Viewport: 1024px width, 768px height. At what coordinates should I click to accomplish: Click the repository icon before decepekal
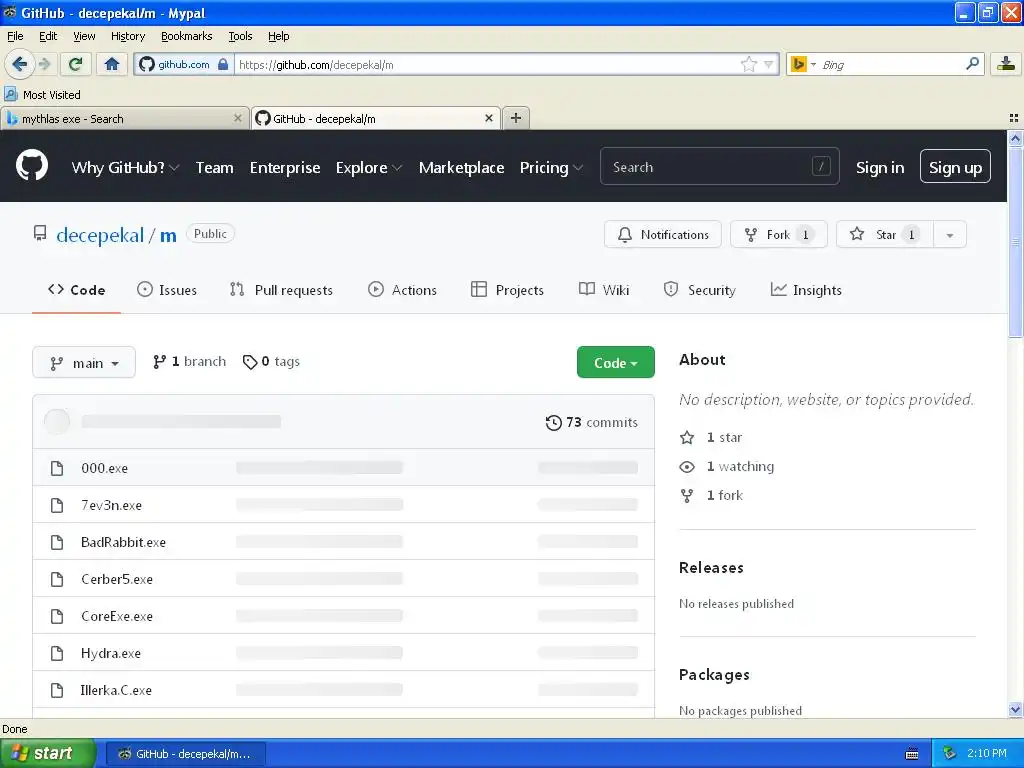click(40, 234)
